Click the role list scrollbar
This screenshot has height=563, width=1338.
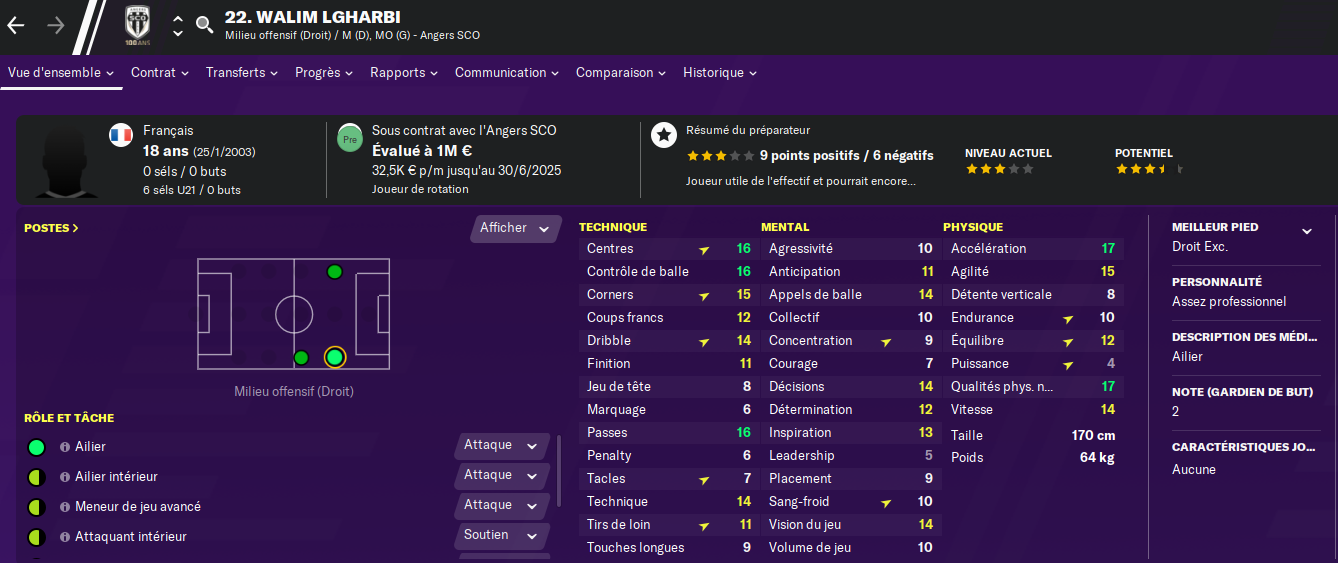pyautogui.click(x=559, y=470)
